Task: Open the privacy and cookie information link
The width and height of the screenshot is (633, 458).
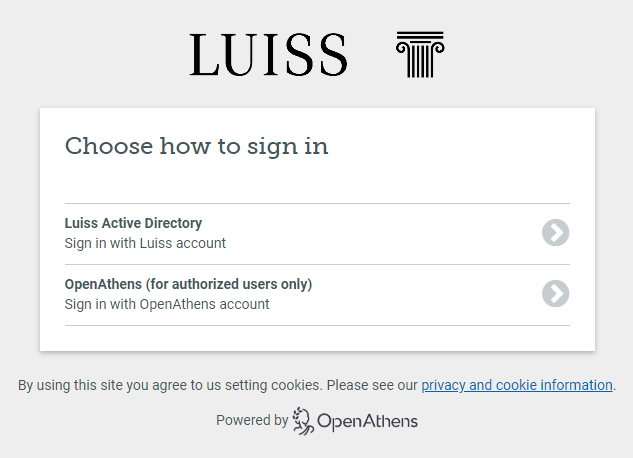Action: point(516,385)
